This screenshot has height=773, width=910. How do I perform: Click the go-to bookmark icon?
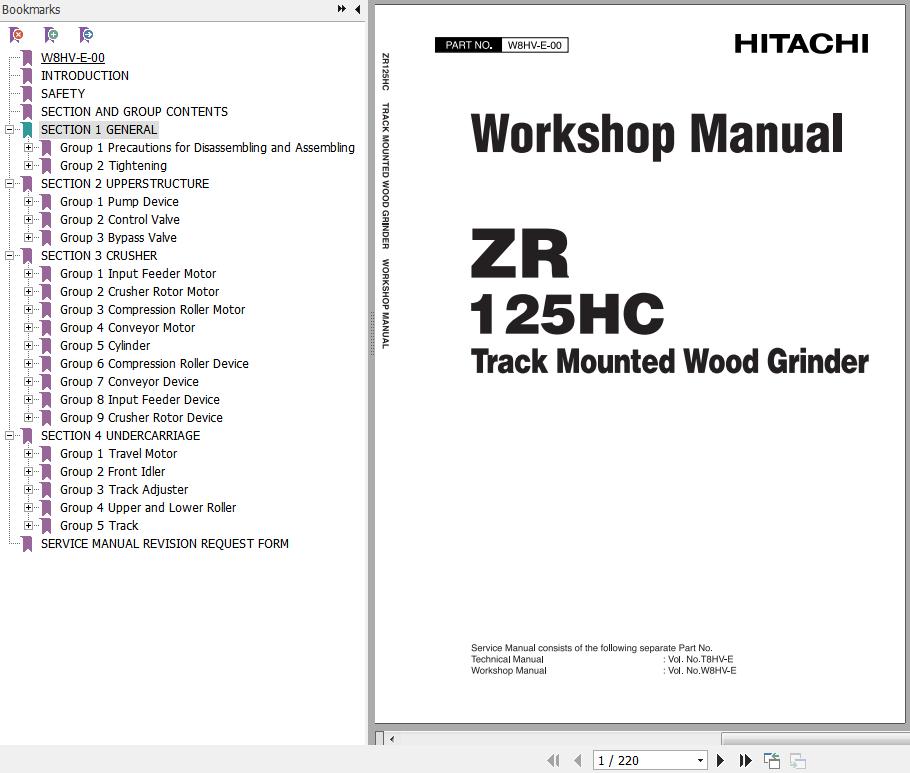coord(86,35)
